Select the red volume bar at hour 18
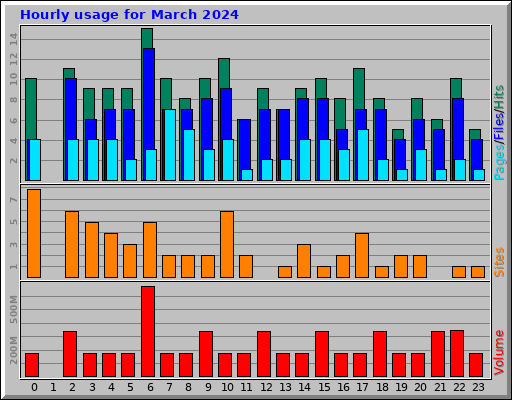Screen dimensions: 512x400 click(x=380, y=354)
